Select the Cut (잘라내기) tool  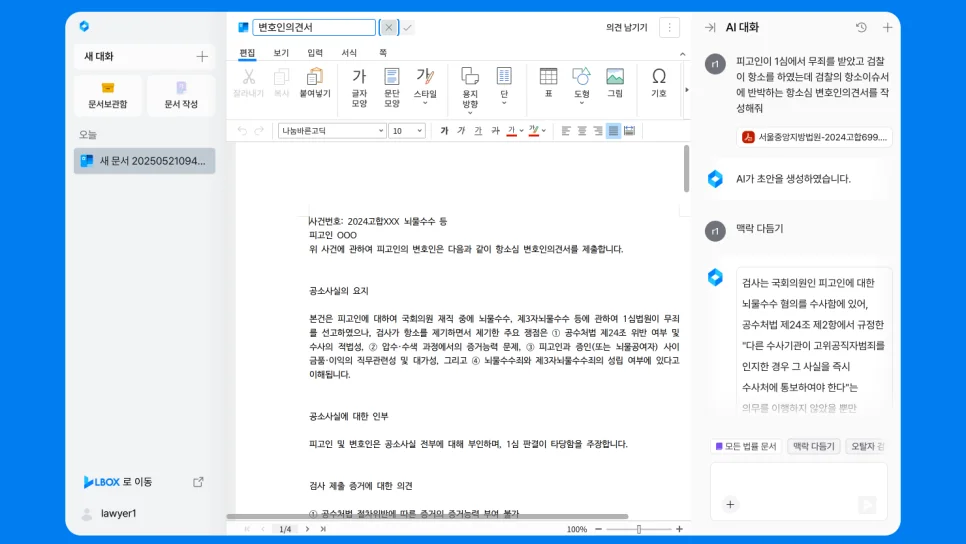tap(248, 83)
